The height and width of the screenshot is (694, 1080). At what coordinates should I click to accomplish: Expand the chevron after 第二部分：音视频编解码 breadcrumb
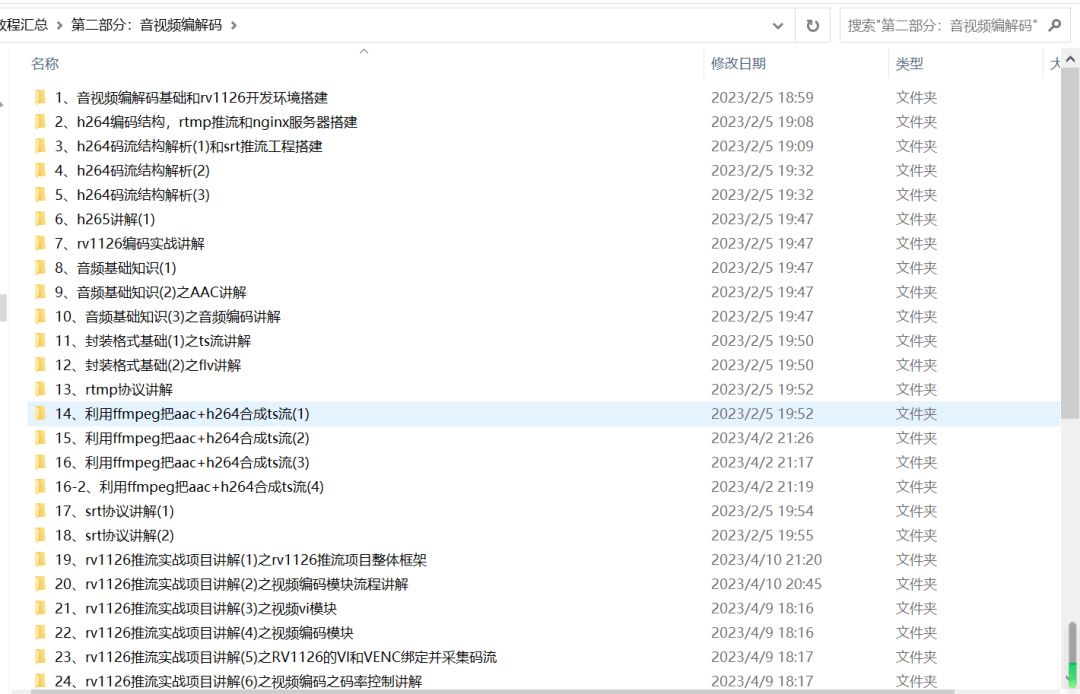[x=234, y=25]
